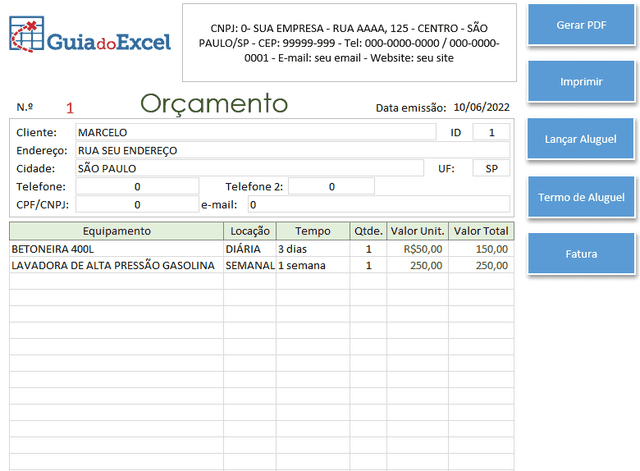Select quantity cell in LAVADORA row
Screen dimensions: 640x471
click(x=368, y=265)
